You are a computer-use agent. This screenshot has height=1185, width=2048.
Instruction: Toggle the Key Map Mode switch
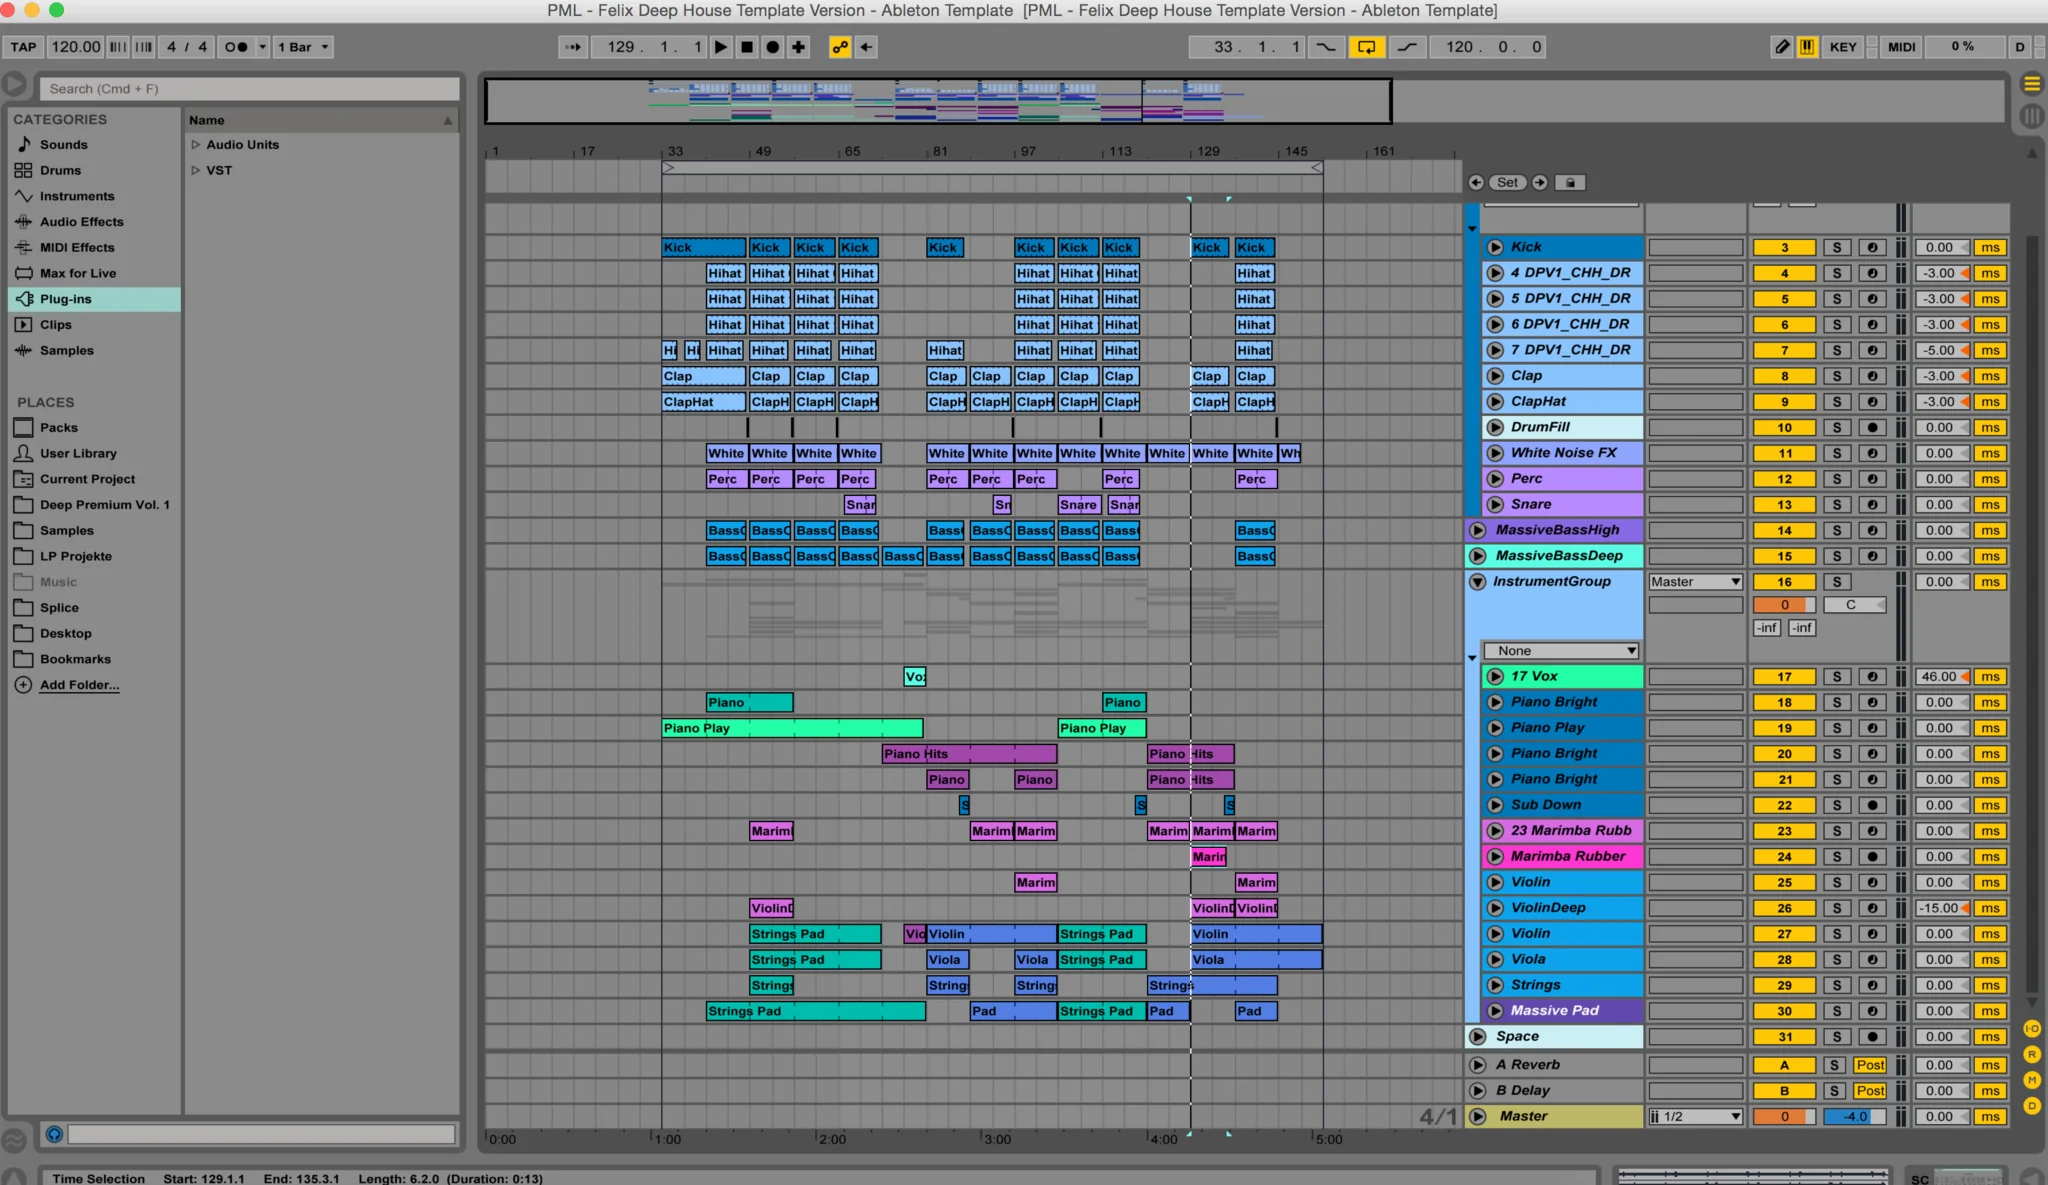pyautogui.click(x=1842, y=47)
